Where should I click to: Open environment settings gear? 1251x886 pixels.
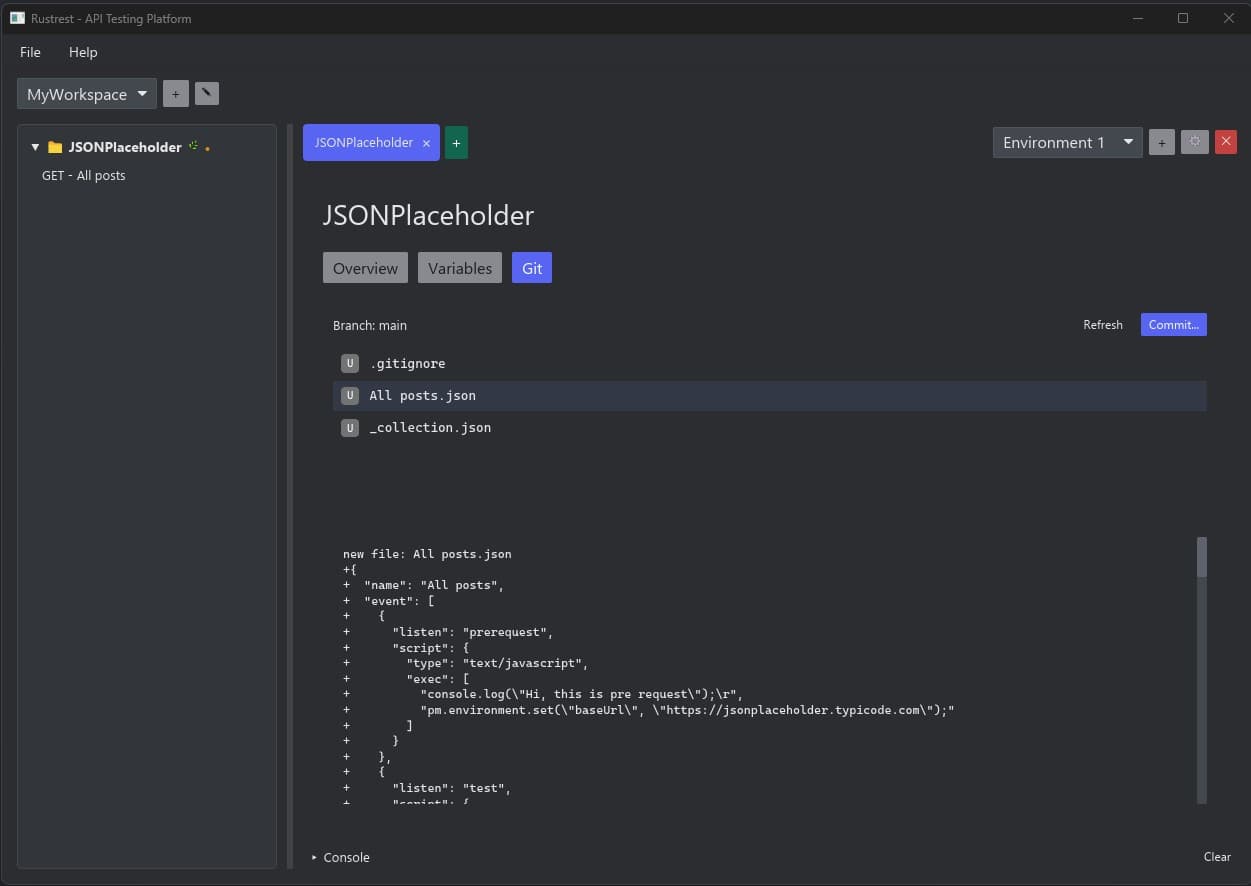[x=1195, y=142]
